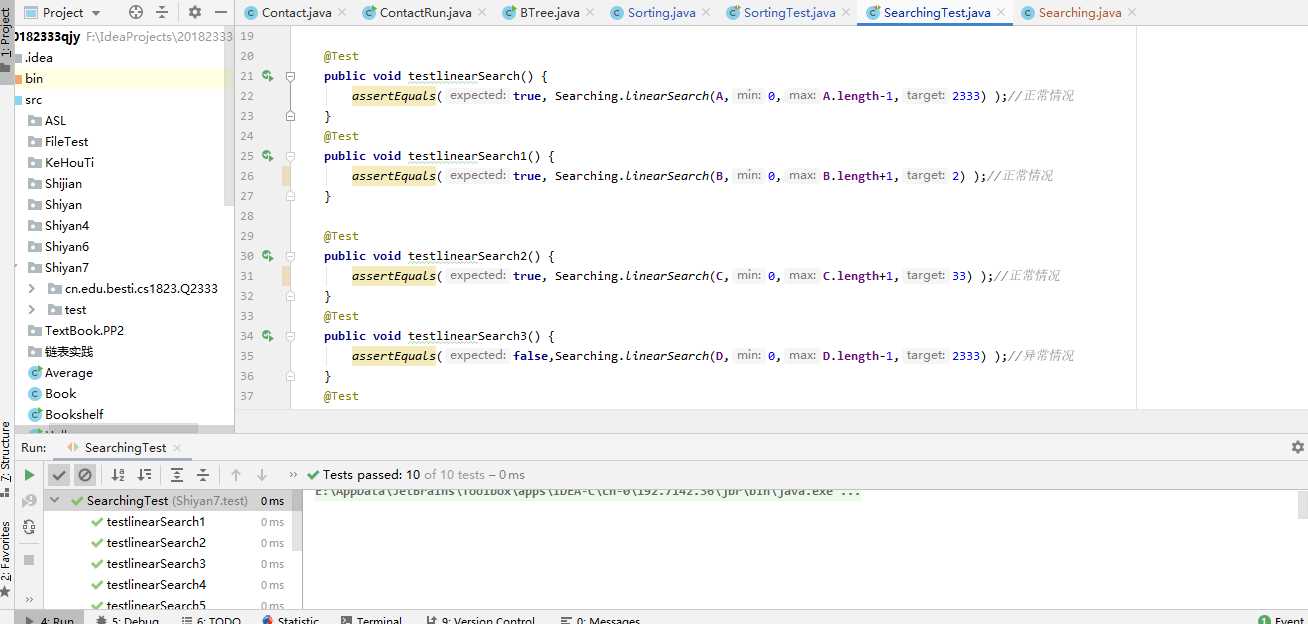
Task: Go to next failed test arrow
Action: coord(262,475)
